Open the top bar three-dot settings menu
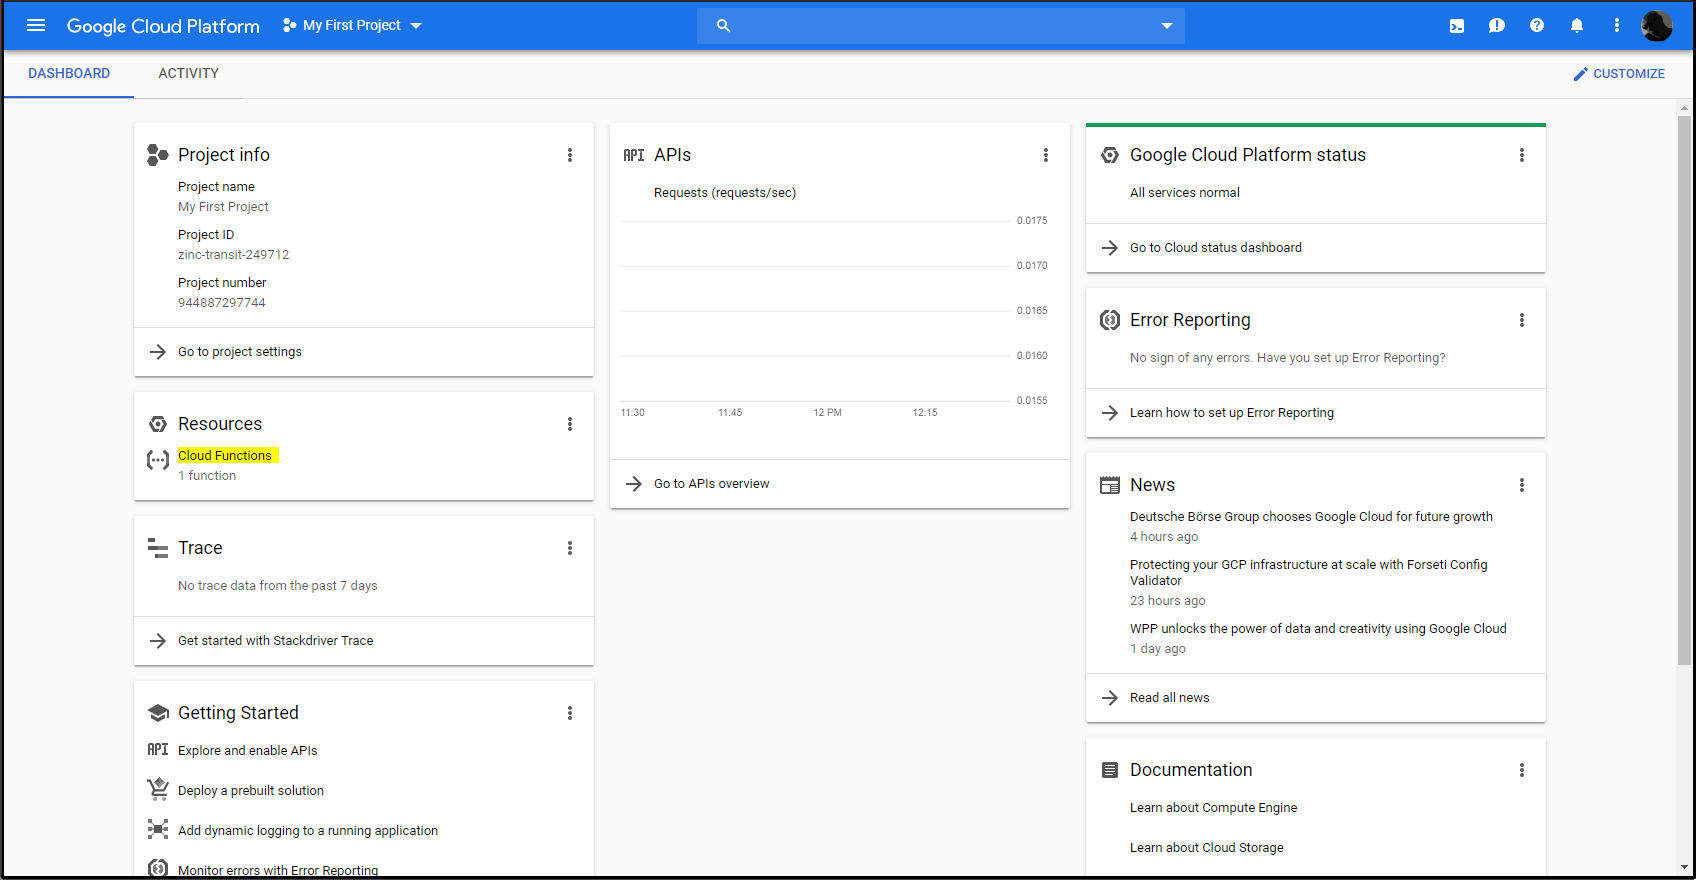The width and height of the screenshot is (1696, 880). (x=1617, y=26)
